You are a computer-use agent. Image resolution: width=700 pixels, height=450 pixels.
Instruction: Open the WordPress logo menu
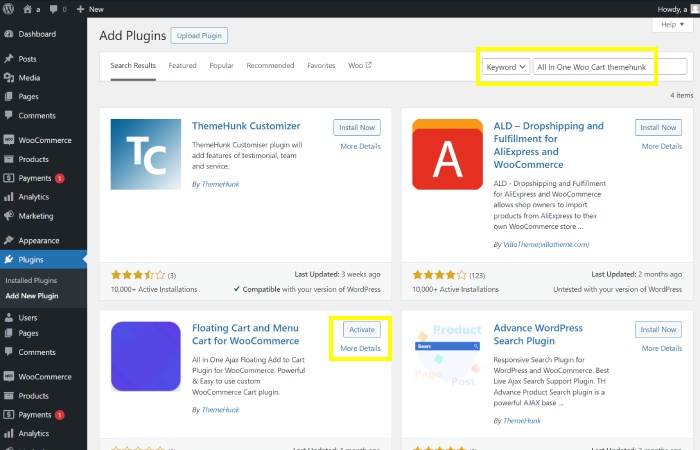8,8
